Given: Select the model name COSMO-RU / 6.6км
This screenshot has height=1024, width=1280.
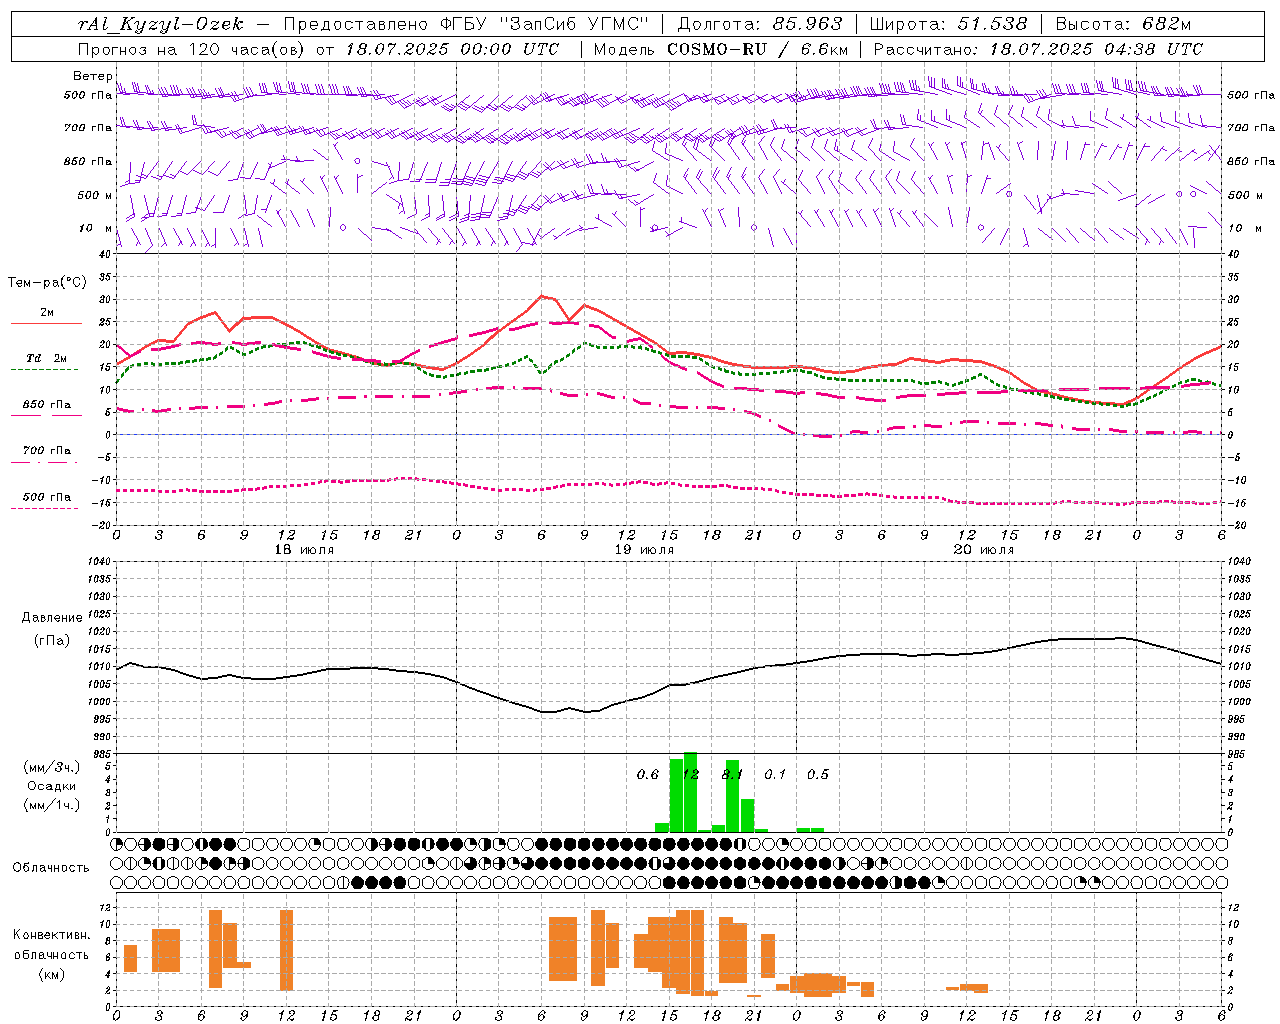Looking at the screenshot, I should (758, 49).
